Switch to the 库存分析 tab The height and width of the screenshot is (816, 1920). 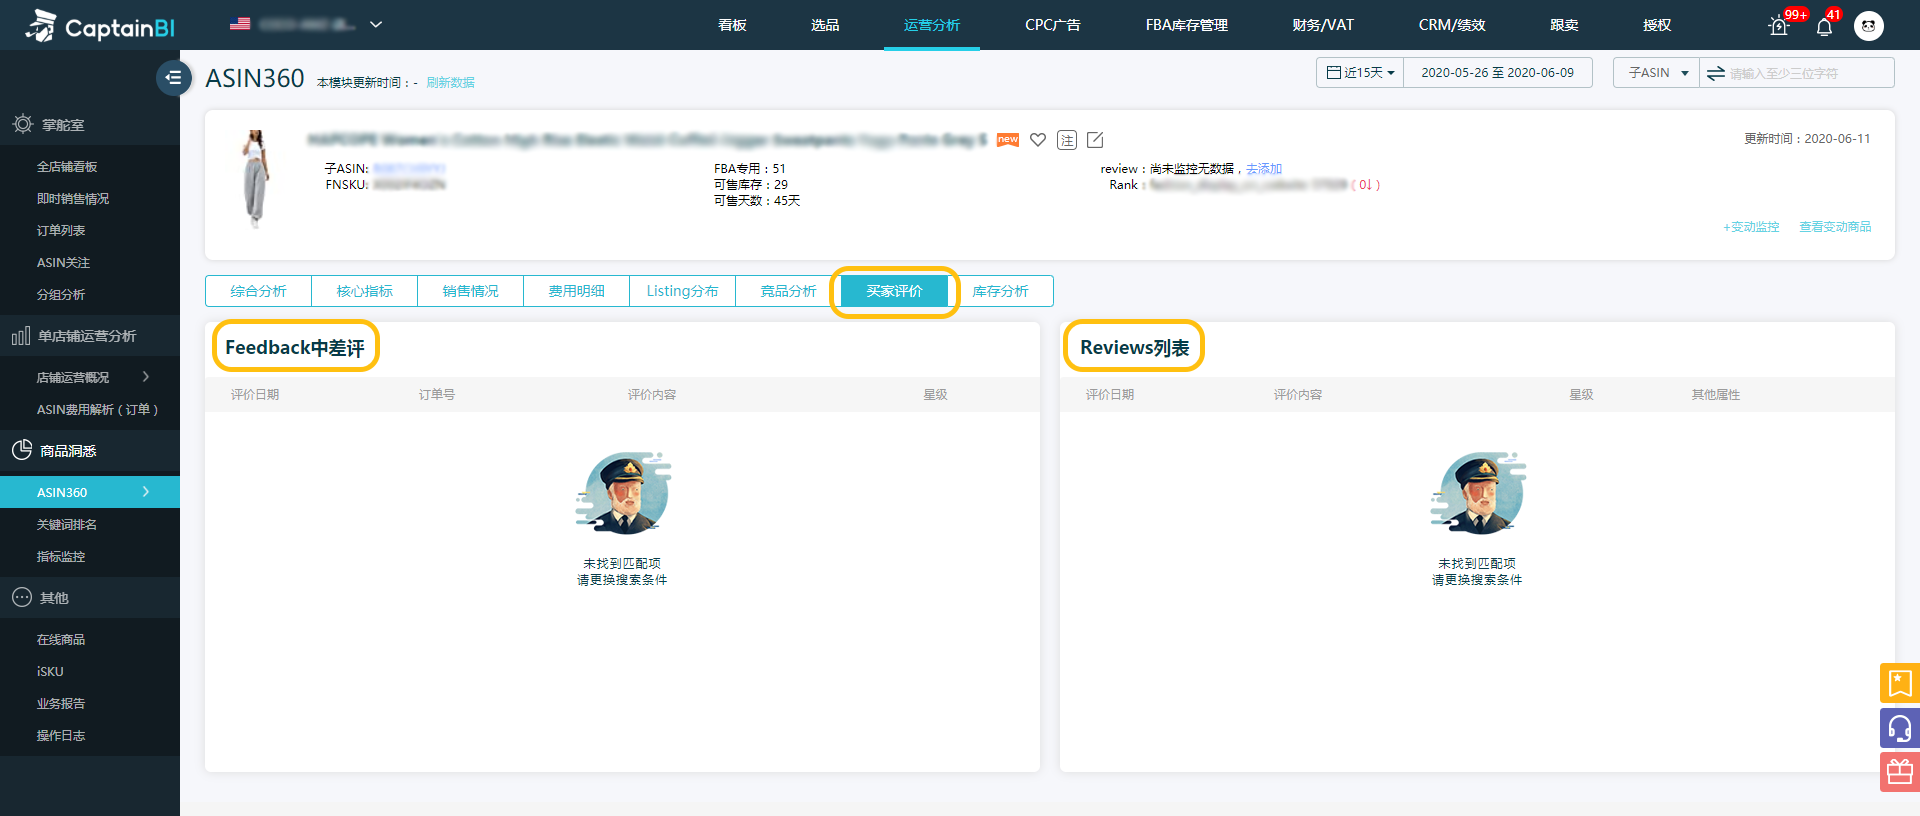tap(1000, 291)
